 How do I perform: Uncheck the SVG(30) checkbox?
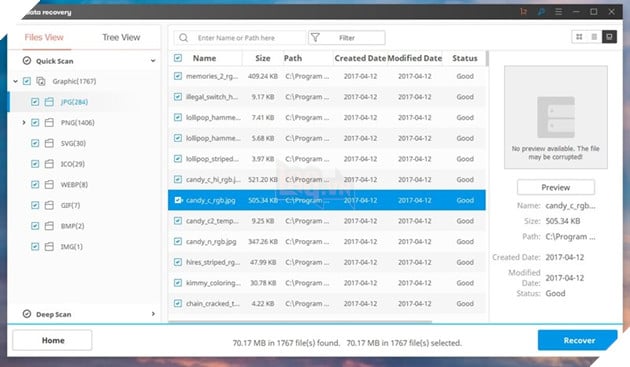point(35,143)
